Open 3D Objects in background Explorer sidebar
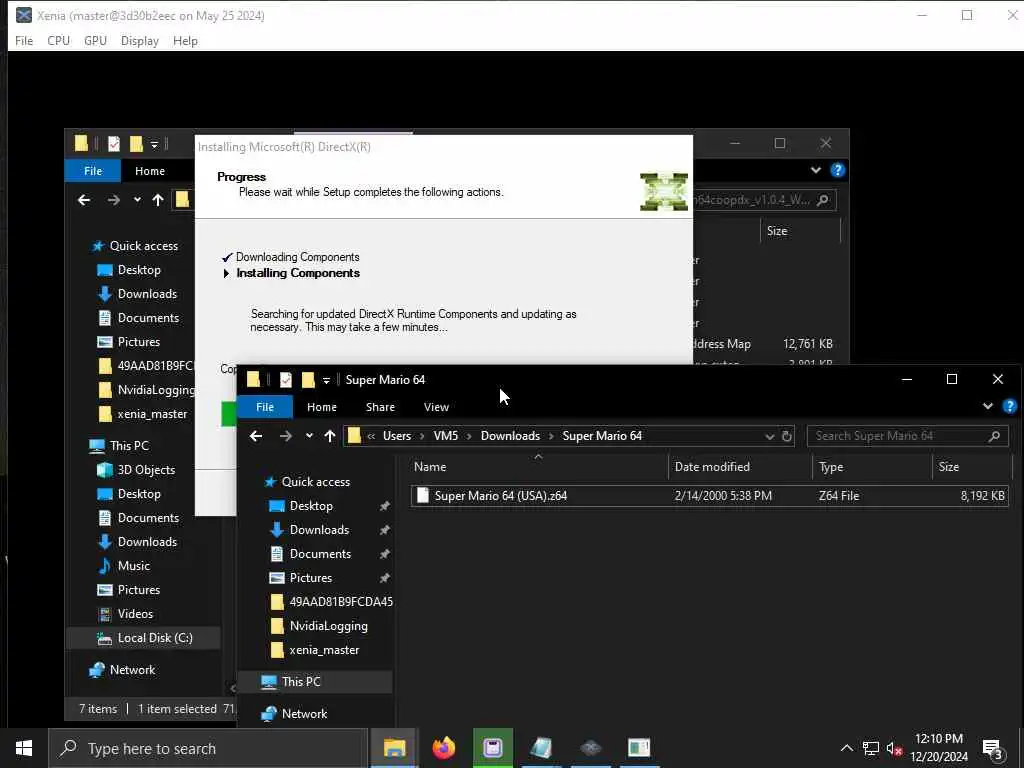1024x768 pixels. pos(146,470)
